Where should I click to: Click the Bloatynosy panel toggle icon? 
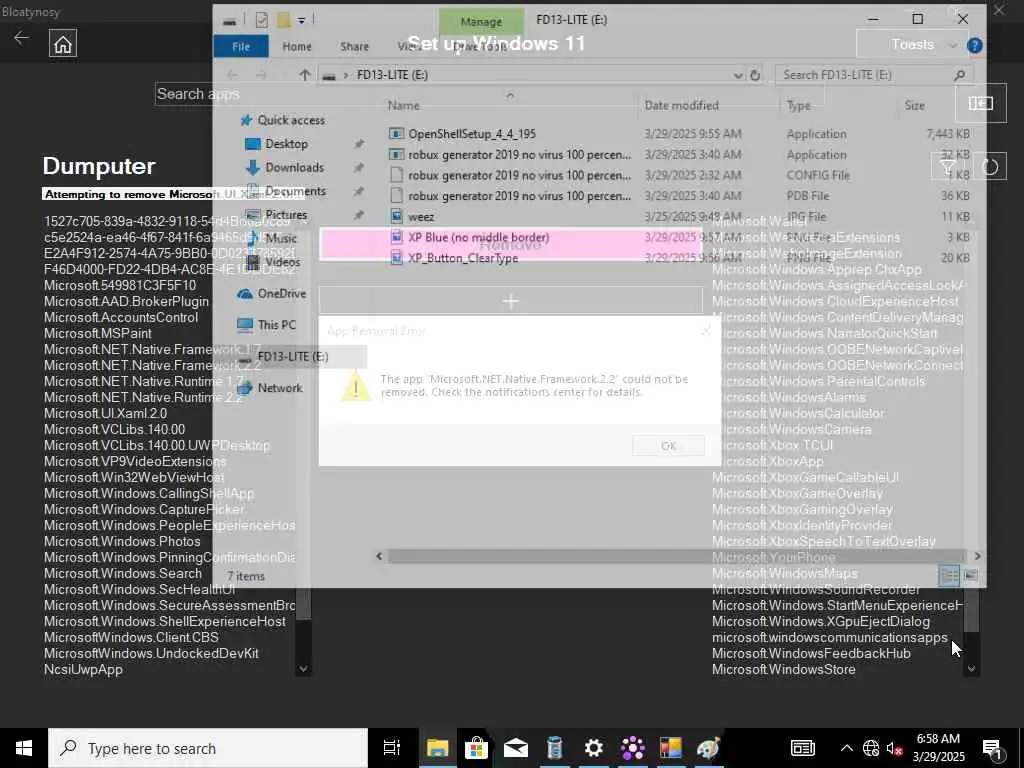[x=980, y=103]
